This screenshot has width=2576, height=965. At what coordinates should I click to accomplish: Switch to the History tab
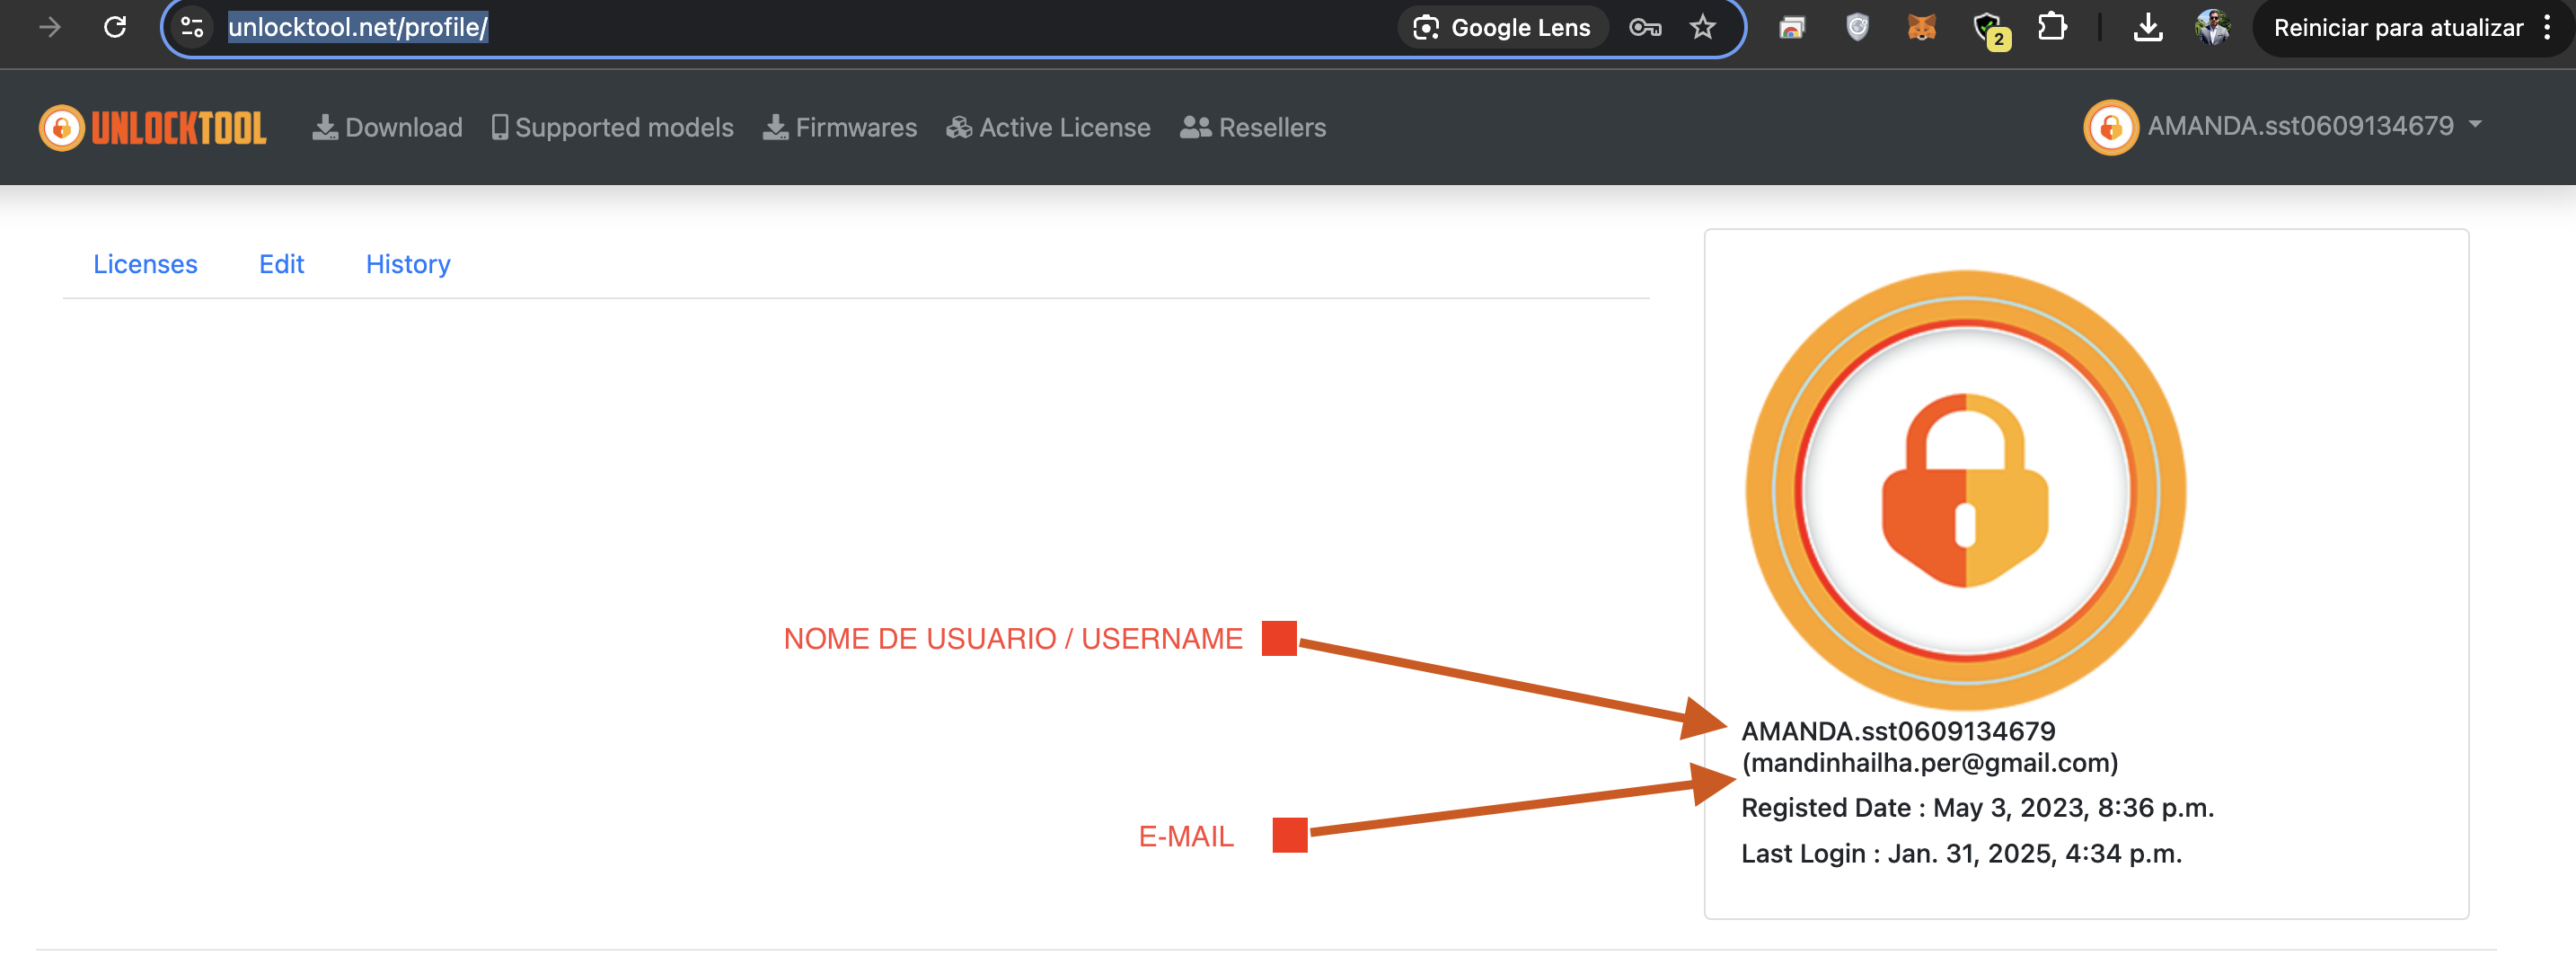point(408,264)
